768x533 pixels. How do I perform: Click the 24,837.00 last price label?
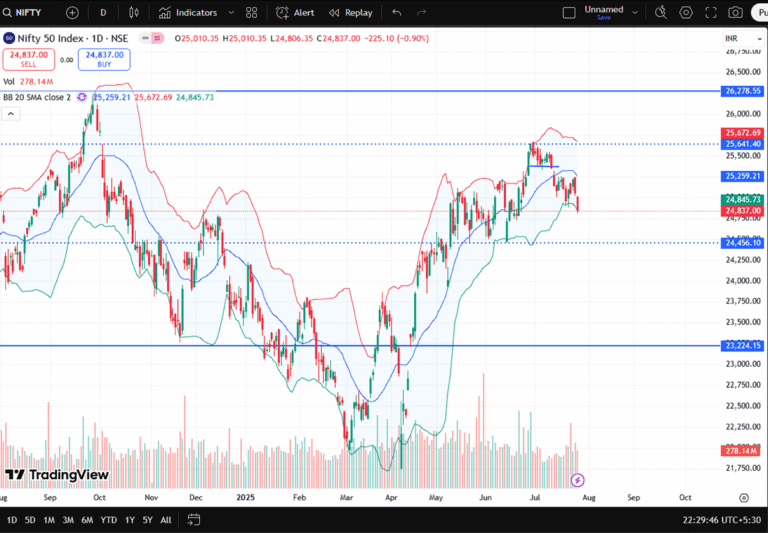pos(743,211)
